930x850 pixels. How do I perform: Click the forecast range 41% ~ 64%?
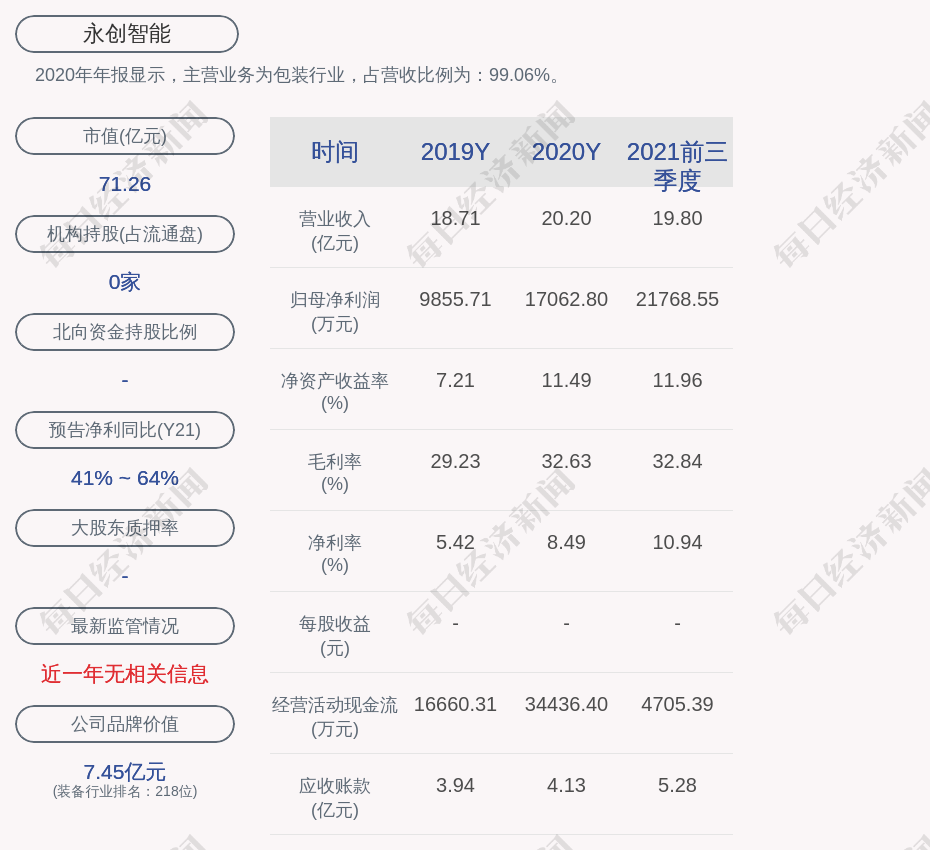pos(125,477)
